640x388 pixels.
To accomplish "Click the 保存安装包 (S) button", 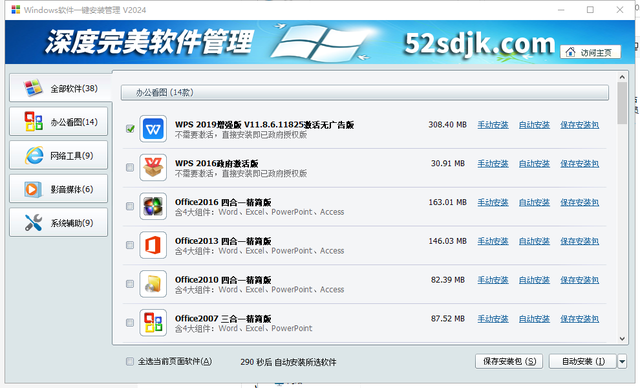I will click(509, 361).
